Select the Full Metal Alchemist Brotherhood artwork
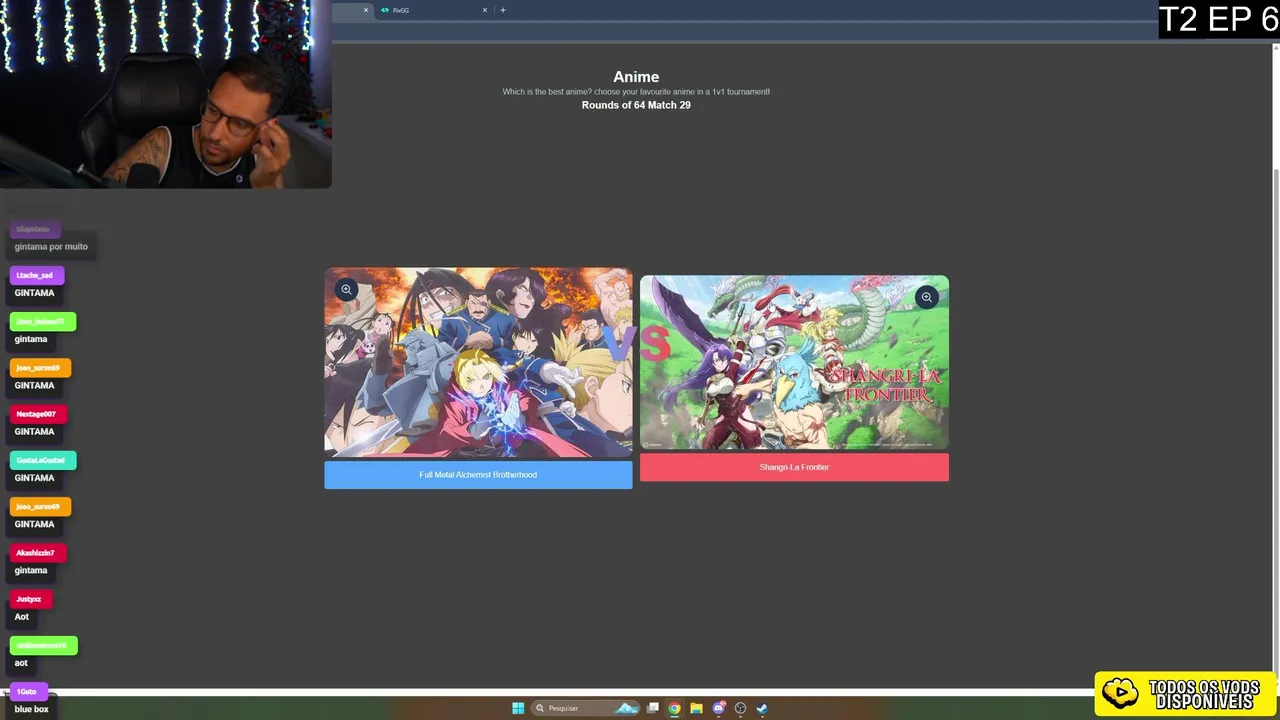The height and width of the screenshot is (720, 1280). pos(478,362)
